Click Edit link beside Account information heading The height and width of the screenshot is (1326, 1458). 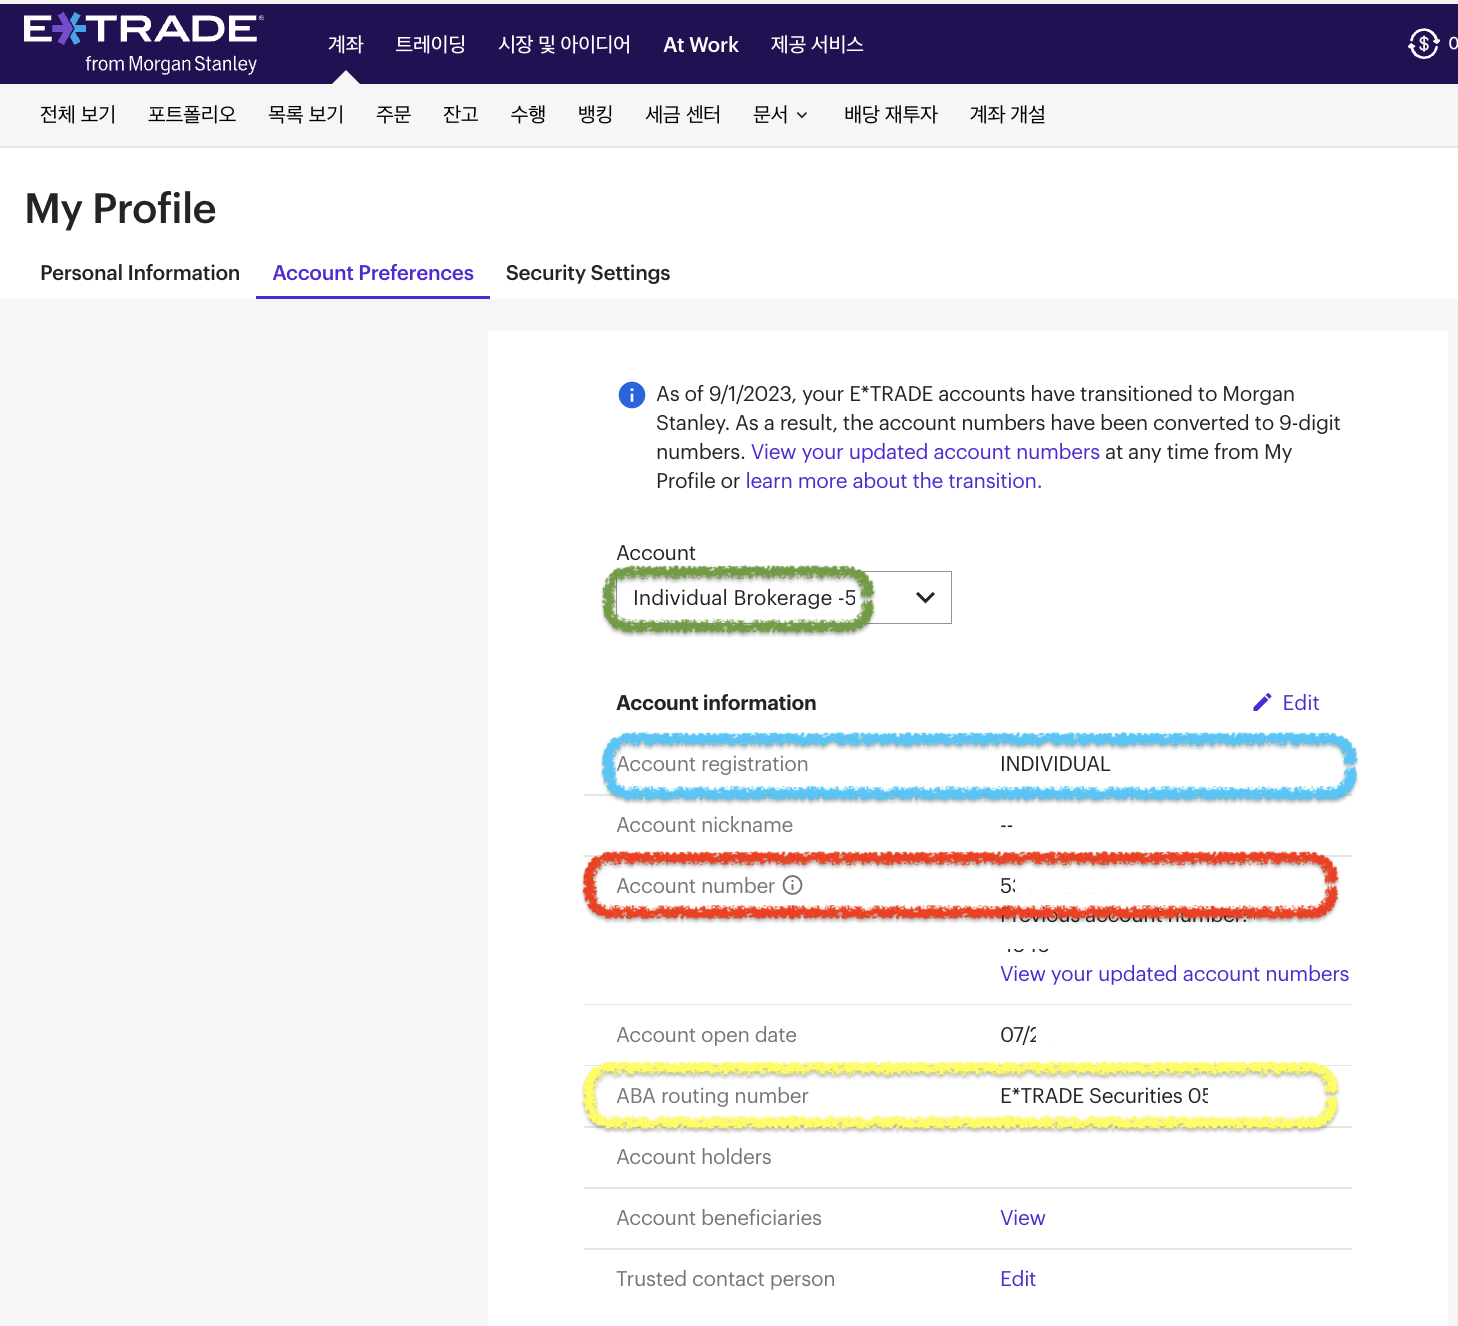coord(1301,703)
